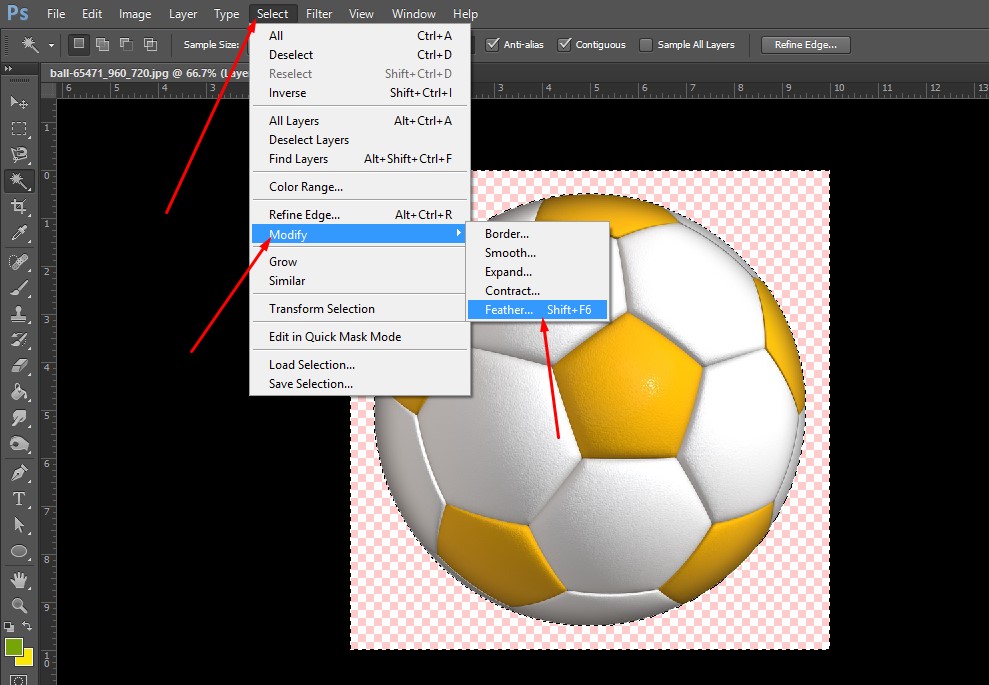
Task: Choose Subtract from Selection mode
Action: tap(126, 44)
